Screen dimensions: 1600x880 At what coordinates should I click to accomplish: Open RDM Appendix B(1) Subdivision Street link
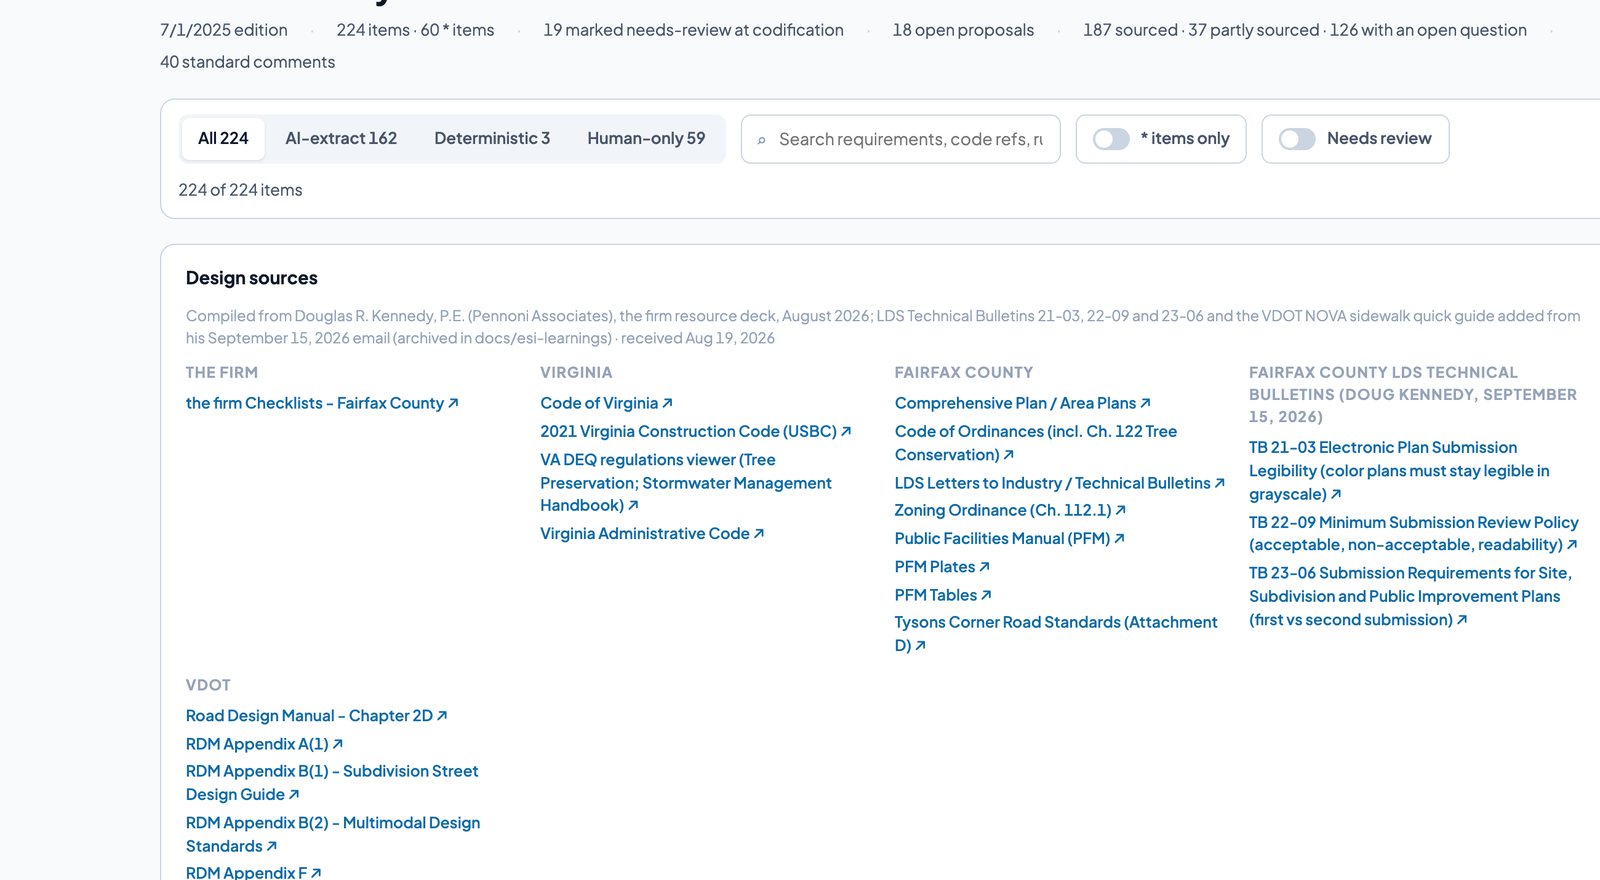click(x=332, y=783)
